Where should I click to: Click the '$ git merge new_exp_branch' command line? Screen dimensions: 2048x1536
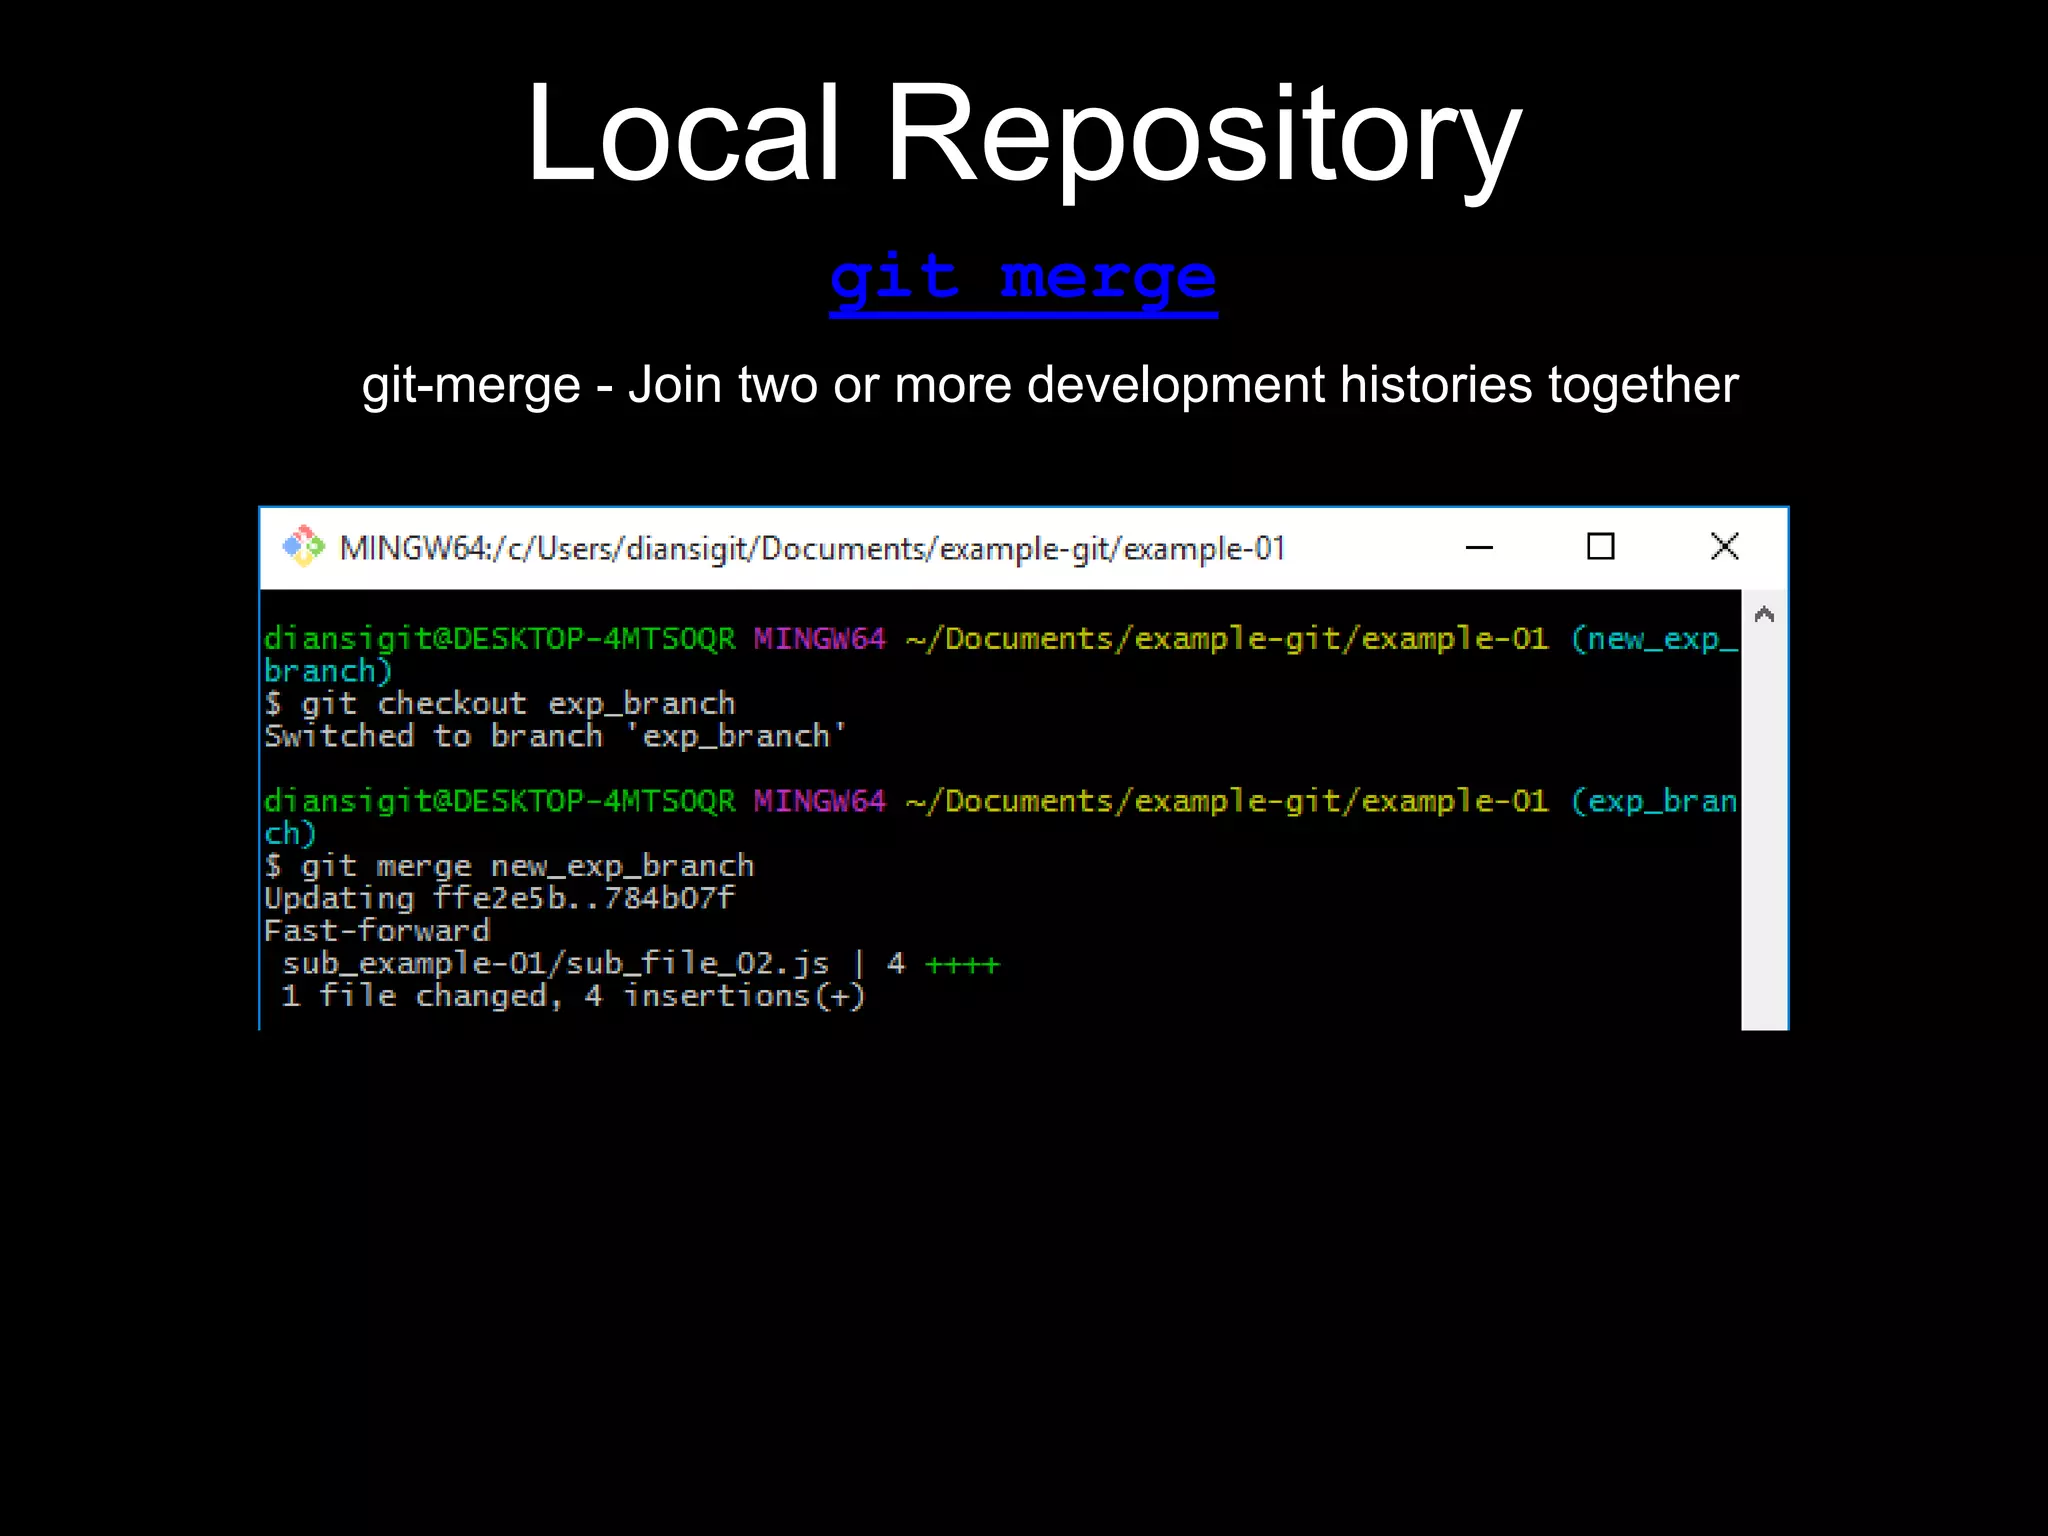coord(510,866)
